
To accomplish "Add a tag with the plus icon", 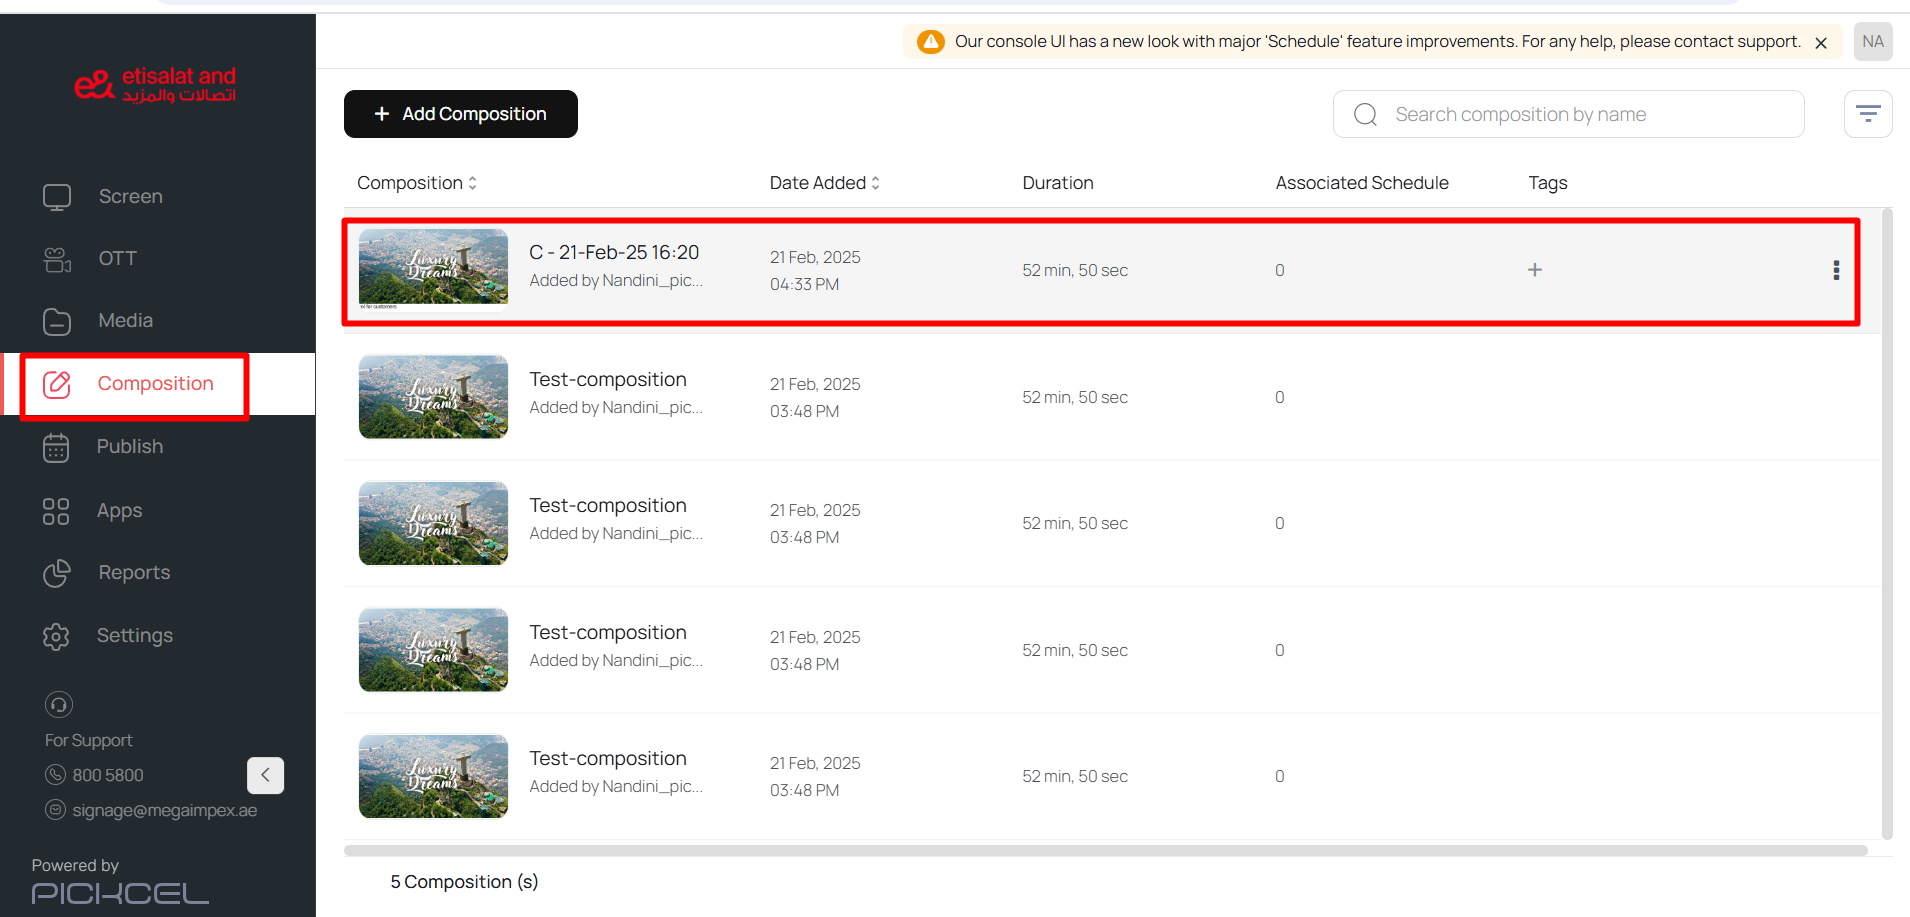I will click(1534, 270).
